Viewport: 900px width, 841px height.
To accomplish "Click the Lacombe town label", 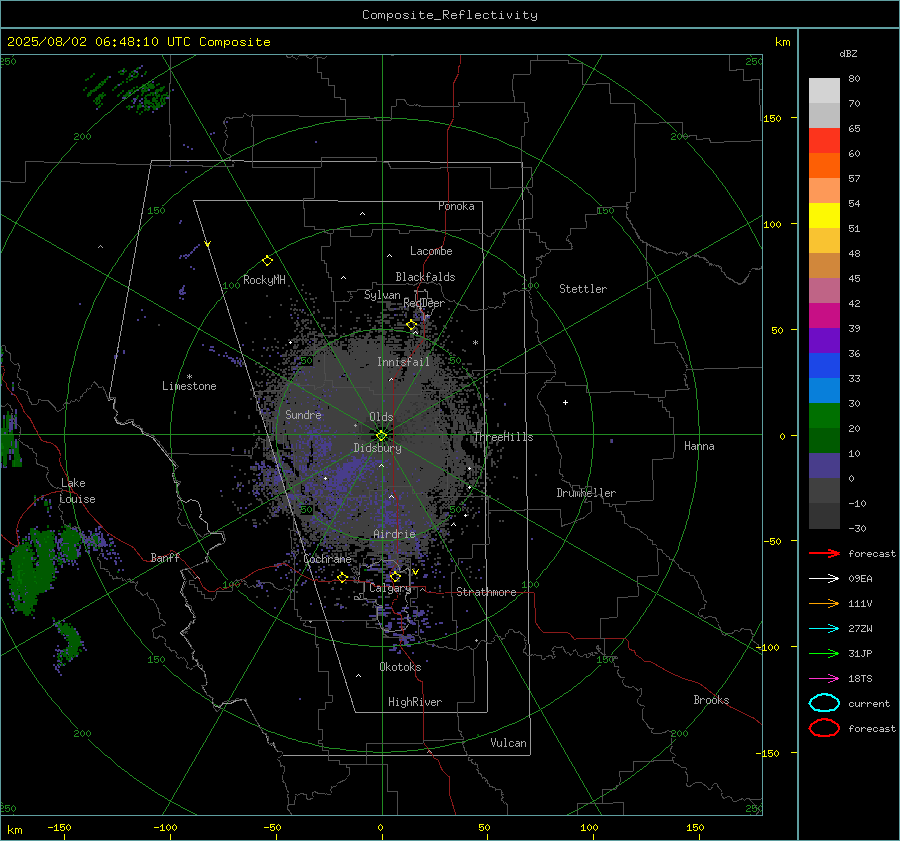I will click(431, 251).
